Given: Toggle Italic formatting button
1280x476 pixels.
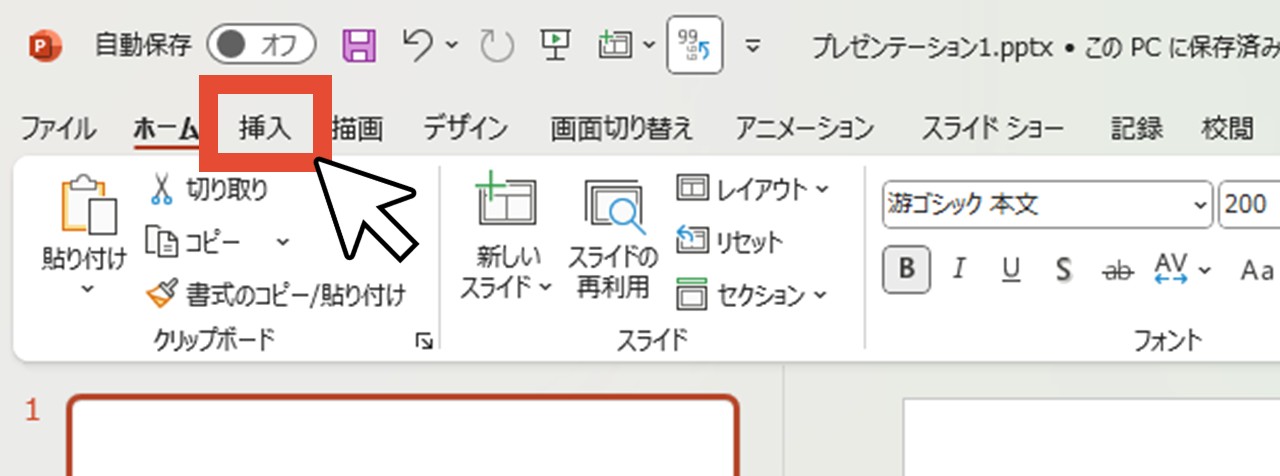Looking at the screenshot, I should (x=960, y=269).
